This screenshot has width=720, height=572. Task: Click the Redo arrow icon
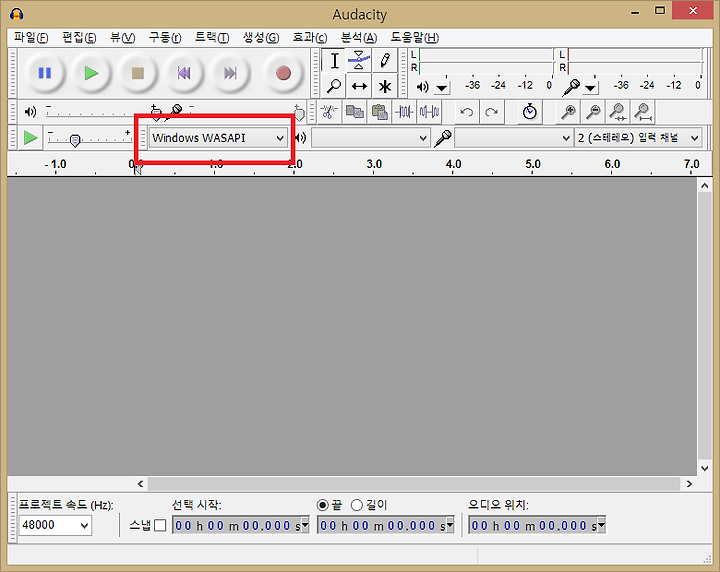click(x=492, y=112)
